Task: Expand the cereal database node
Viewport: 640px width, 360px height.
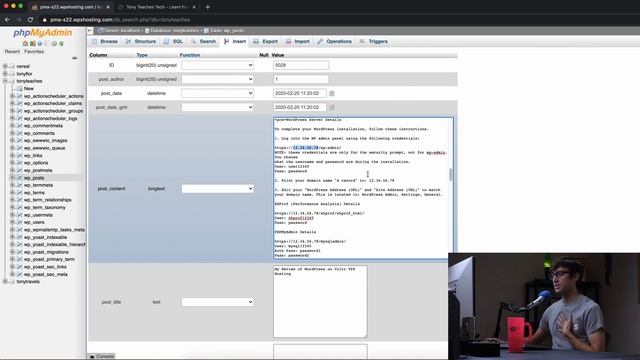Action: pyautogui.click(x=5, y=66)
